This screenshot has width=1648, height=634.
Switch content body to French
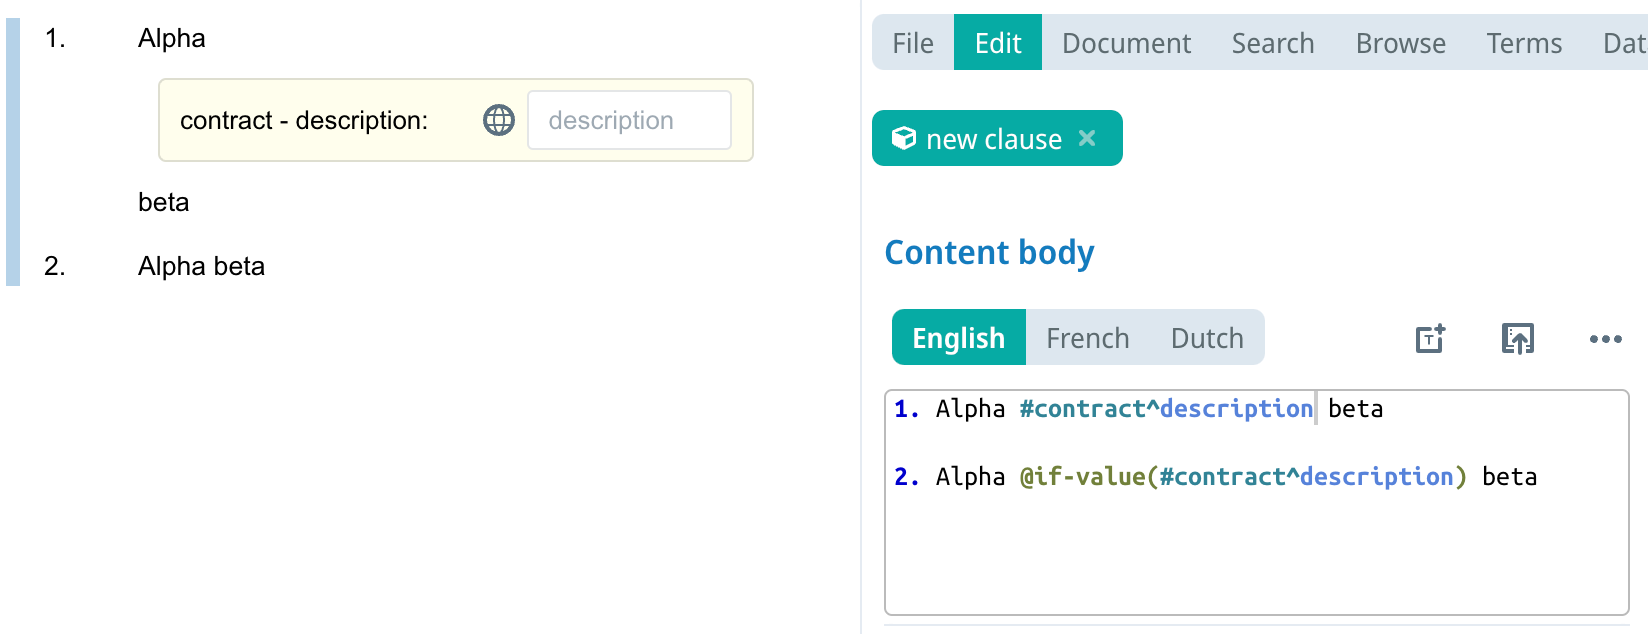coord(1087,338)
